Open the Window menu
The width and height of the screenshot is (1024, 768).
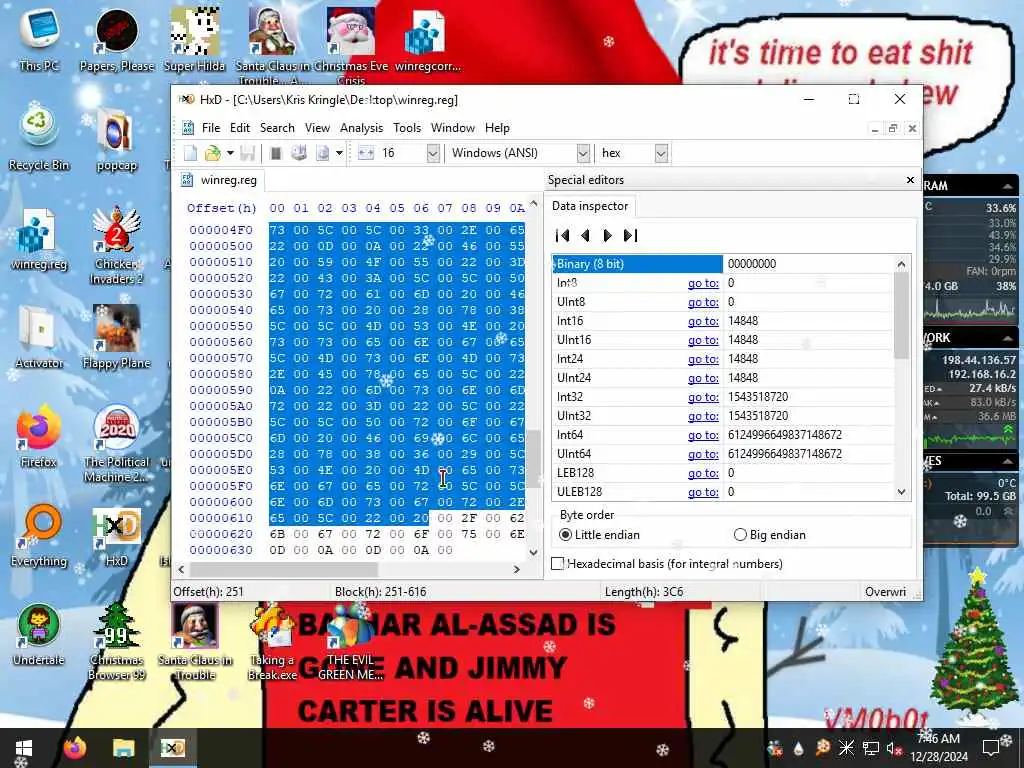453,128
